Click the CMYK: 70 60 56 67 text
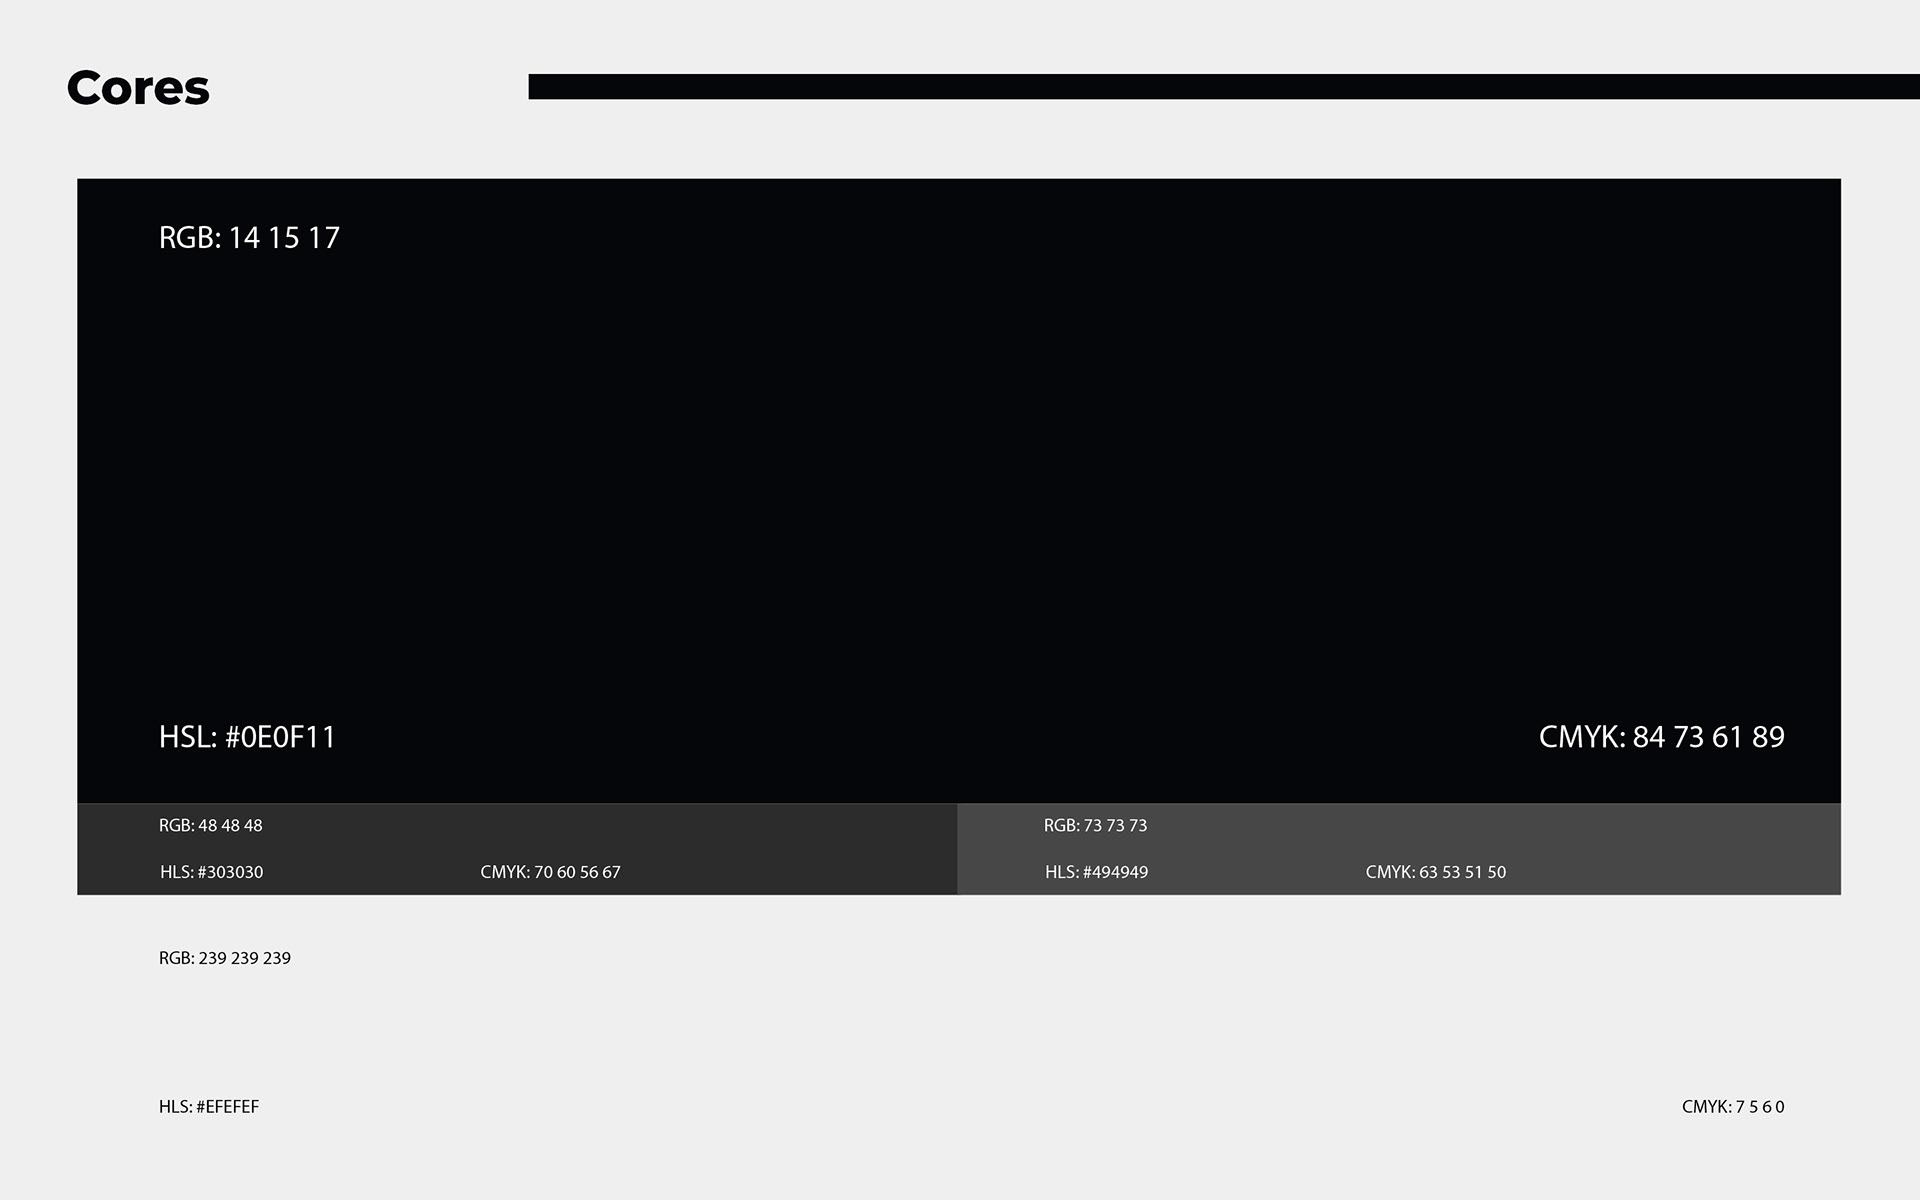This screenshot has width=1920, height=1200. point(550,872)
